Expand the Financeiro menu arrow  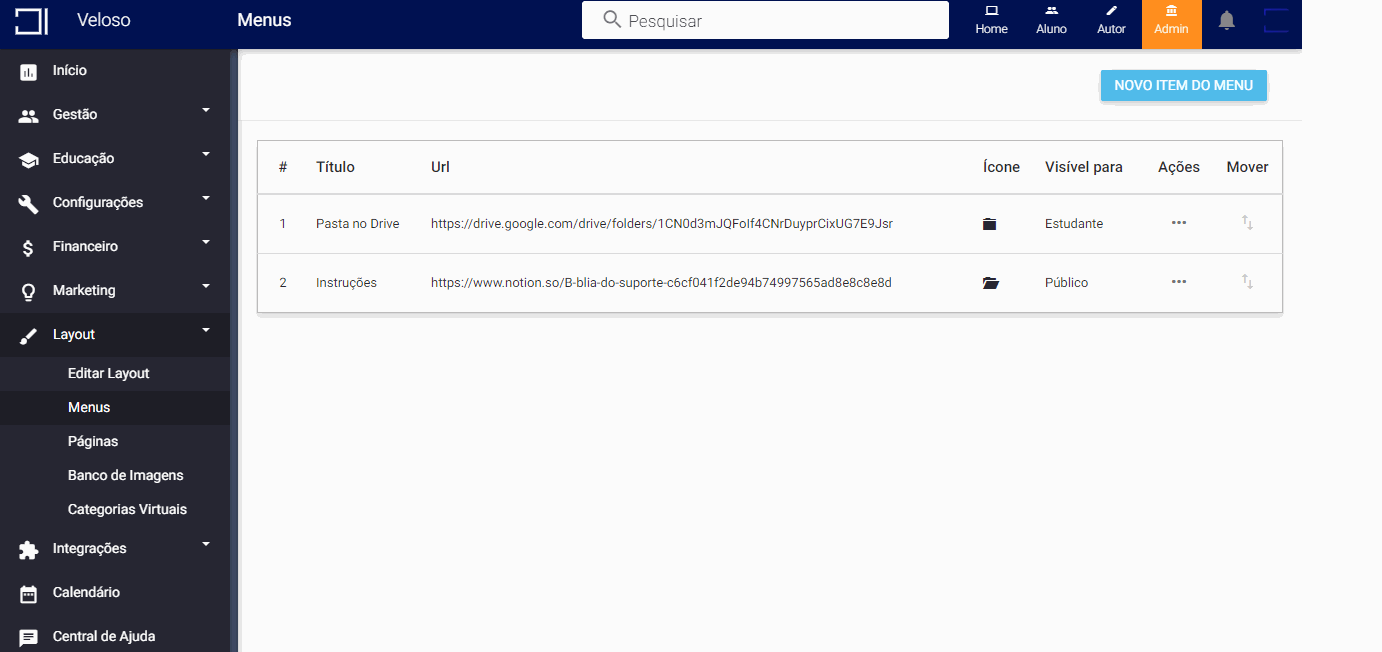click(206, 241)
